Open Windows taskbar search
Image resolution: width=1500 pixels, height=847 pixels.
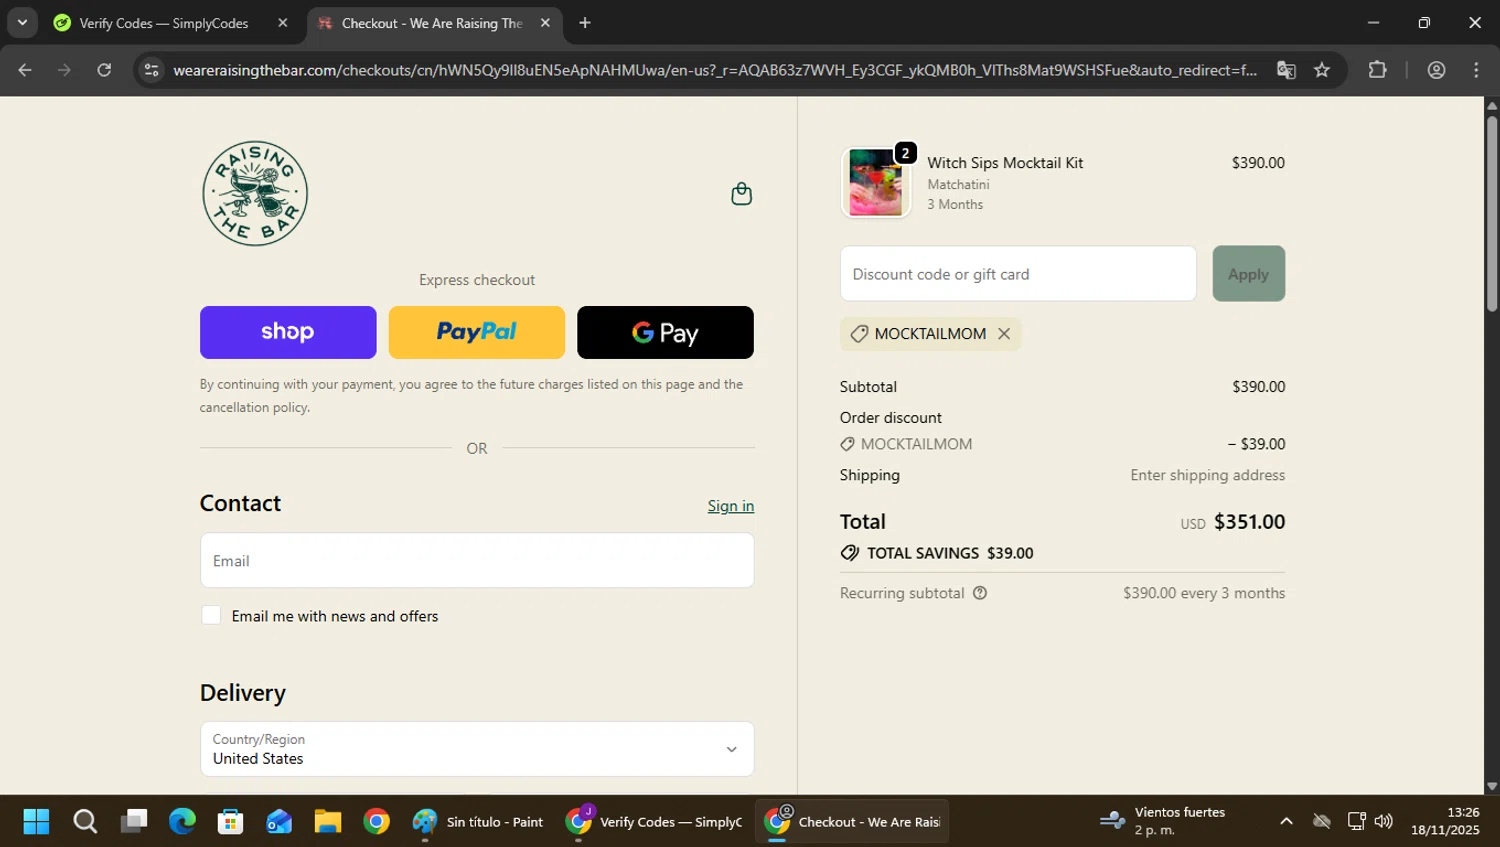(85, 822)
